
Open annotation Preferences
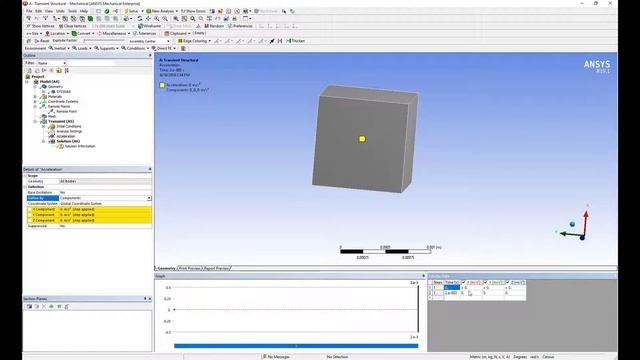coord(240,26)
